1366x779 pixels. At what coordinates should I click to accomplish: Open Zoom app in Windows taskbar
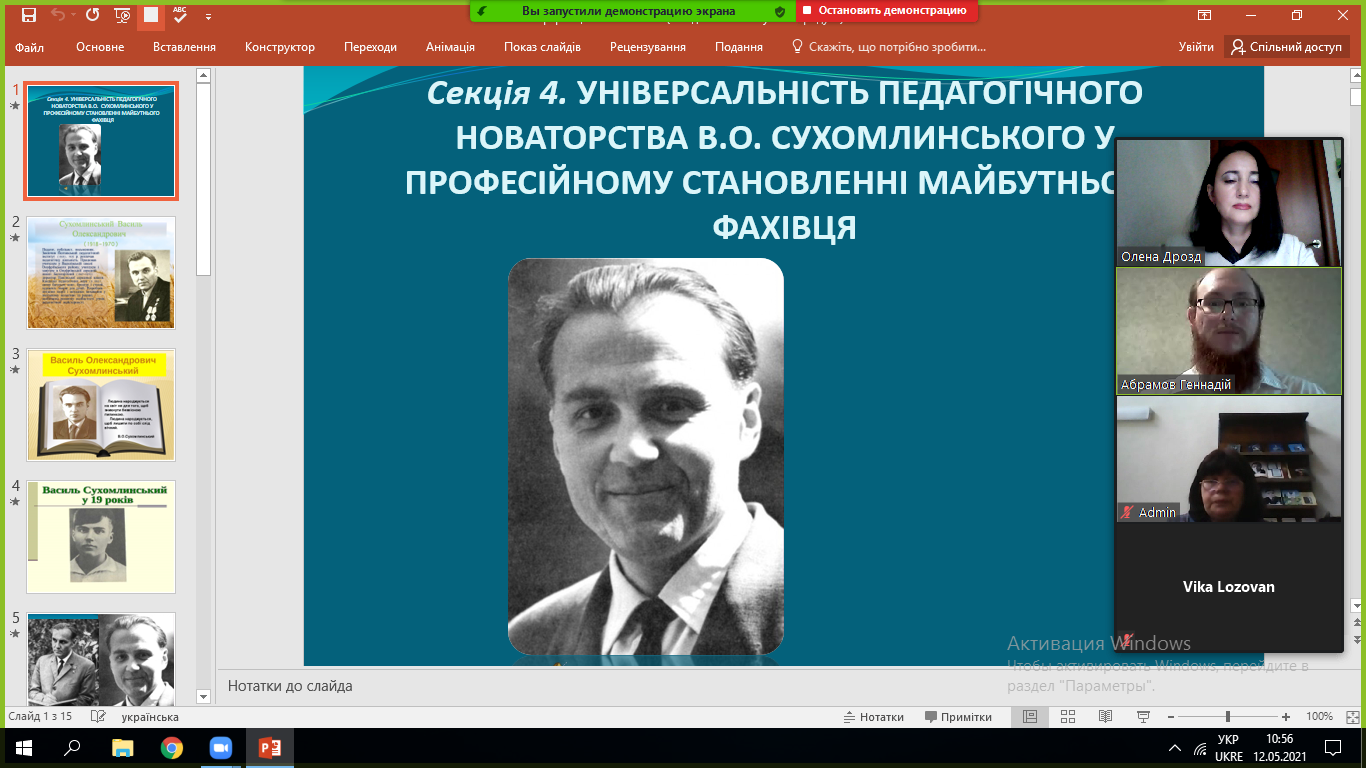pyautogui.click(x=220, y=748)
